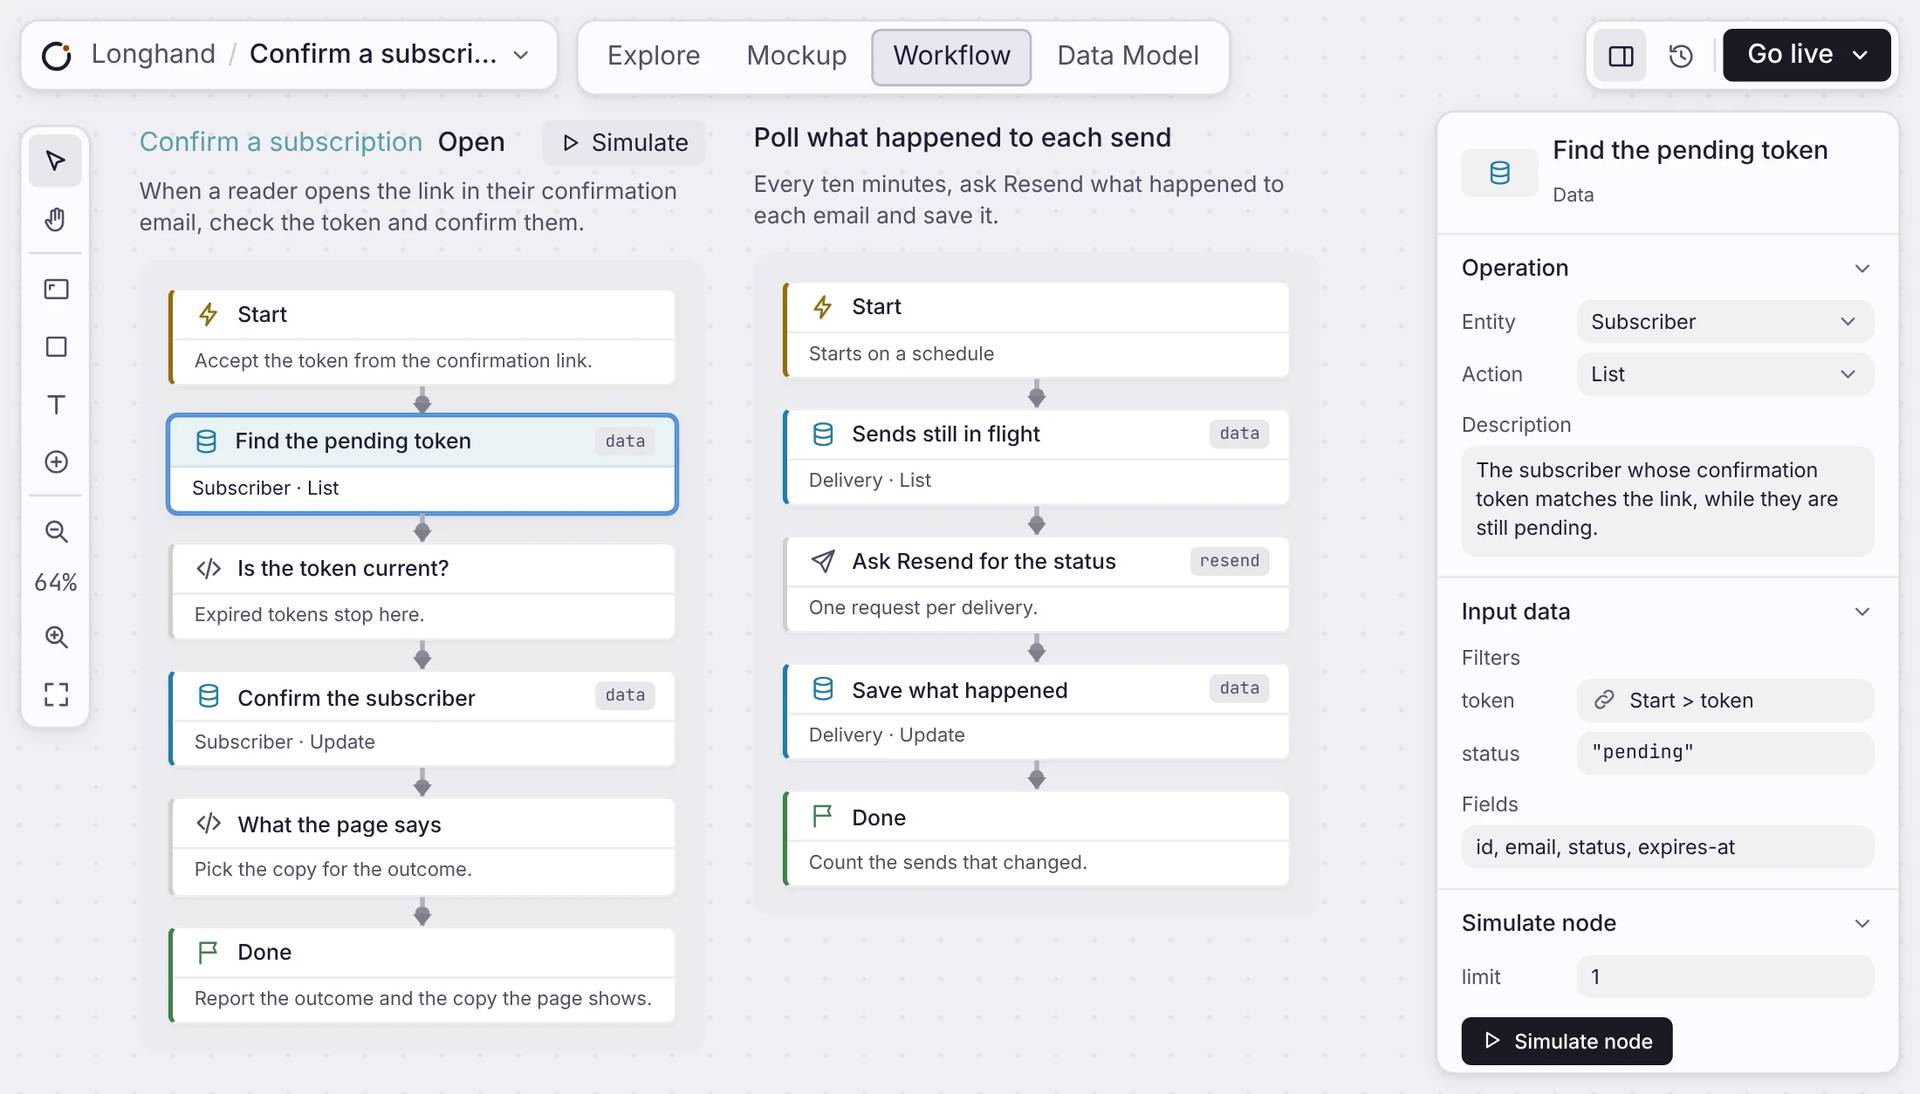1920x1094 pixels.
Task: Zoom out with the minus magnifier
Action: [x=56, y=532]
